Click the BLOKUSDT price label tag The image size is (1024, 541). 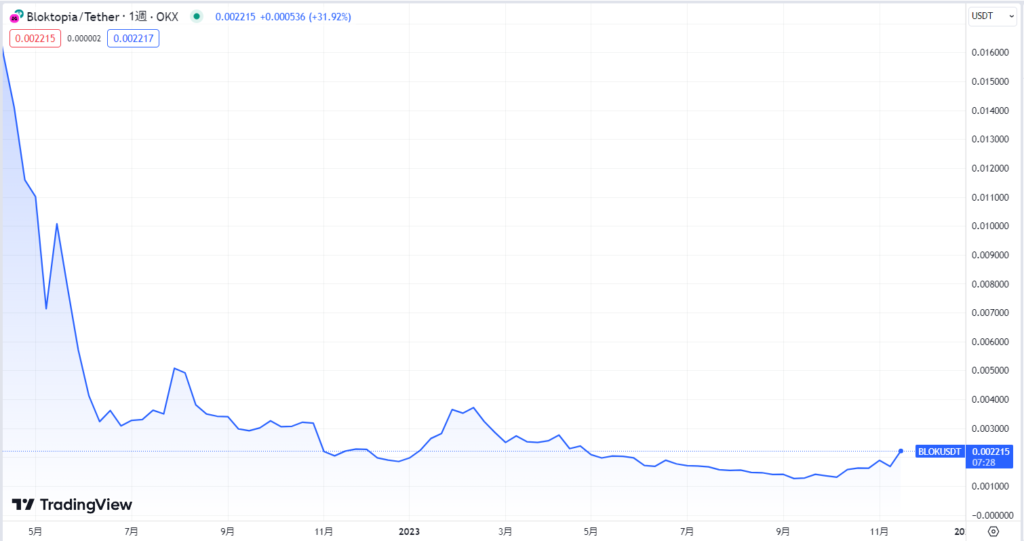click(940, 451)
